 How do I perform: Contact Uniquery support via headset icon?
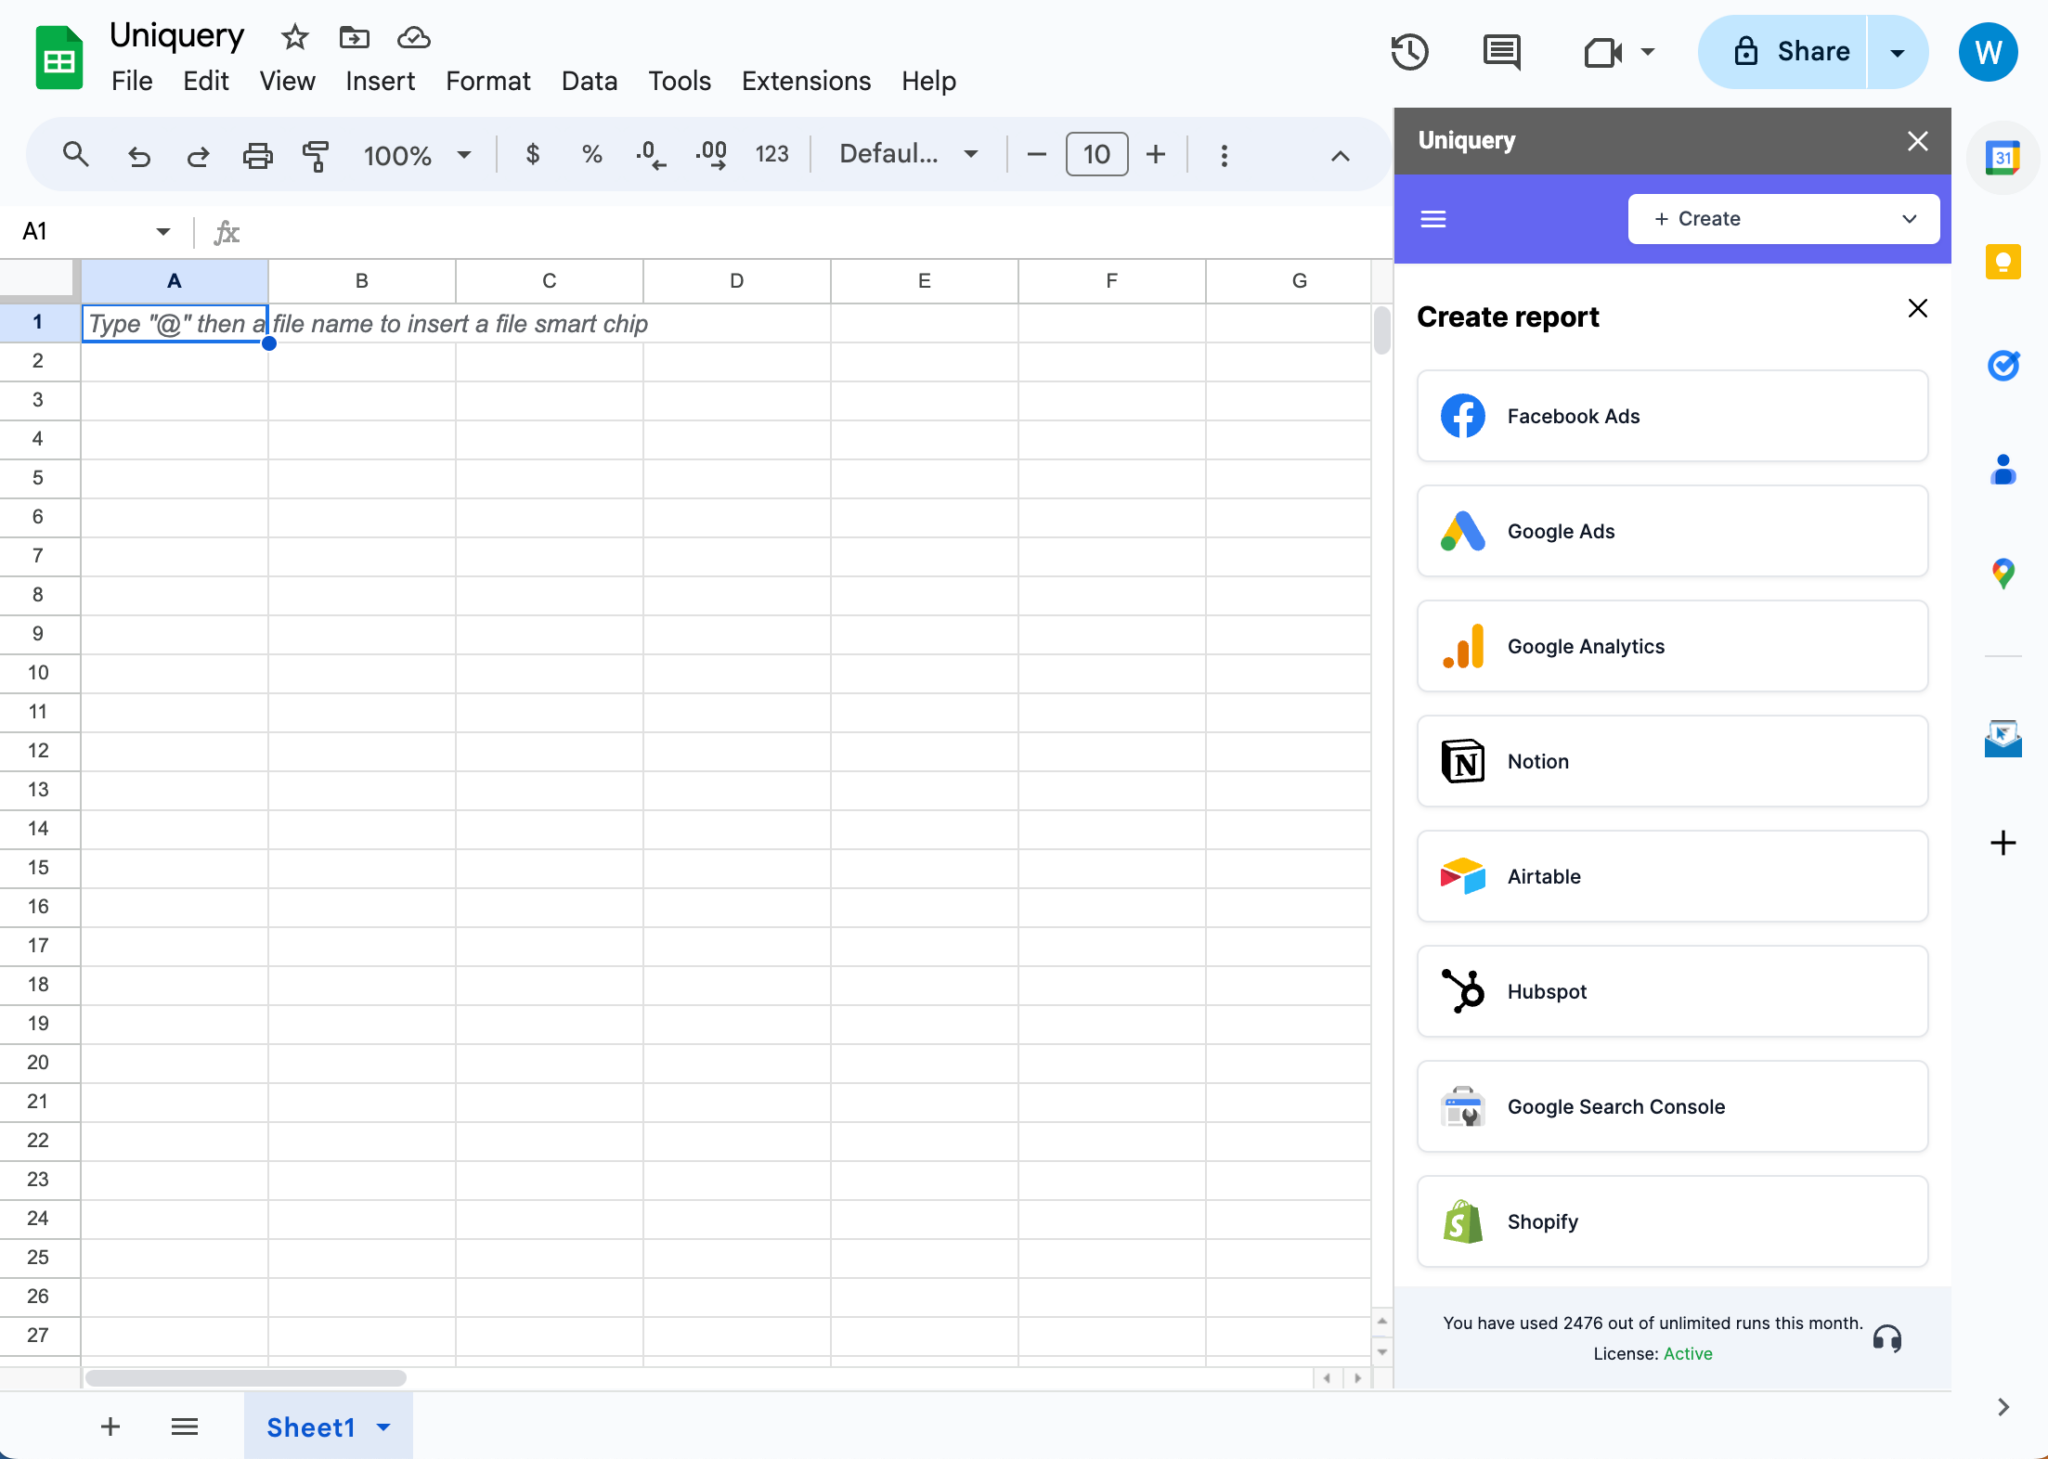(1886, 1339)
